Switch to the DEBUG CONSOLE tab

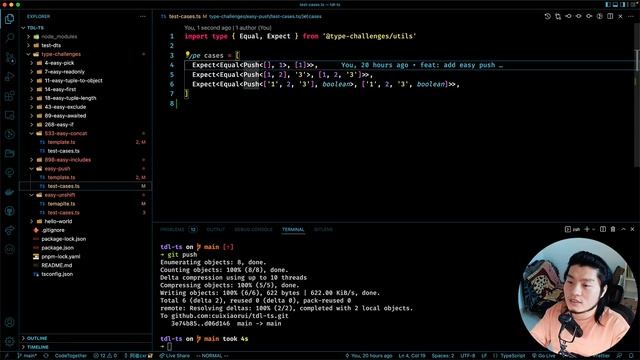[253, 230]
